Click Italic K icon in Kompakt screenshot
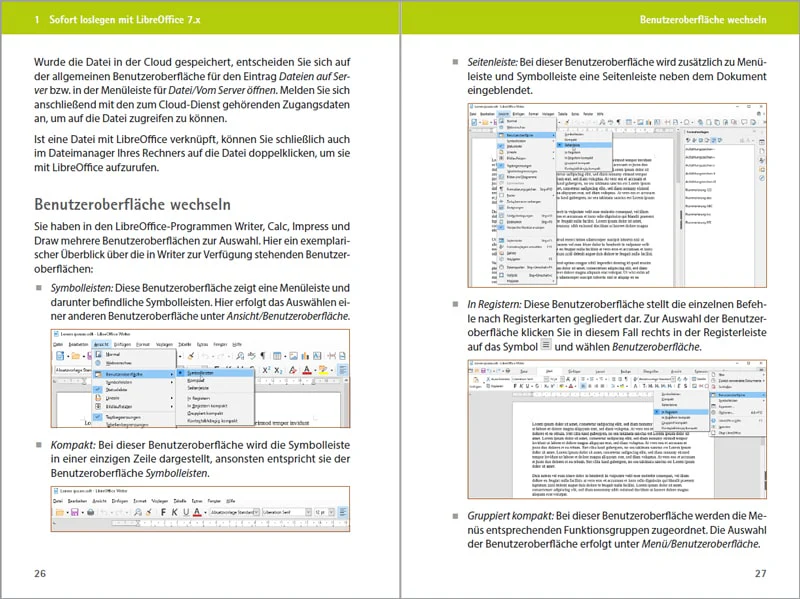Screen dimensions: 800x599 [174, 512]
